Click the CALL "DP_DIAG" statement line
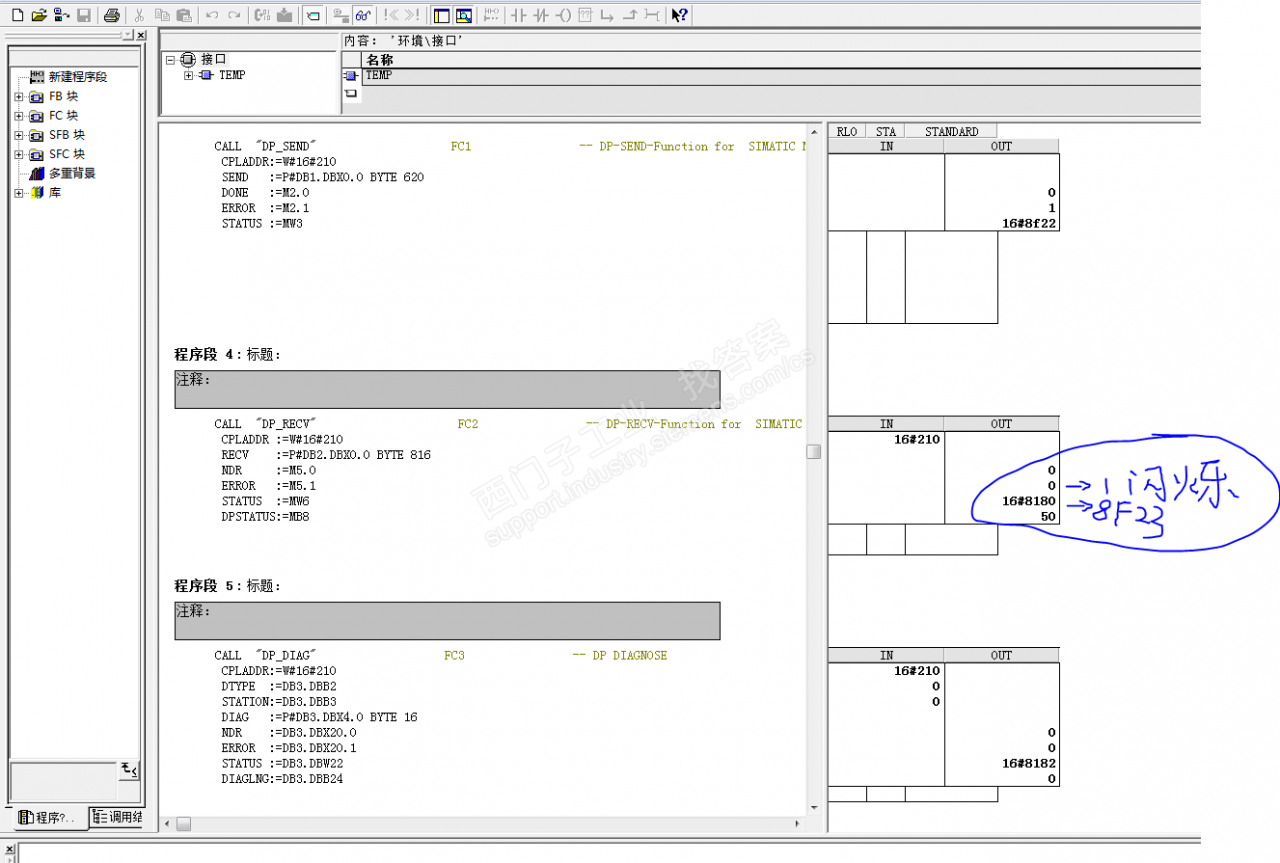Viewport: 1280px width, 863px height. coord(266,655)
